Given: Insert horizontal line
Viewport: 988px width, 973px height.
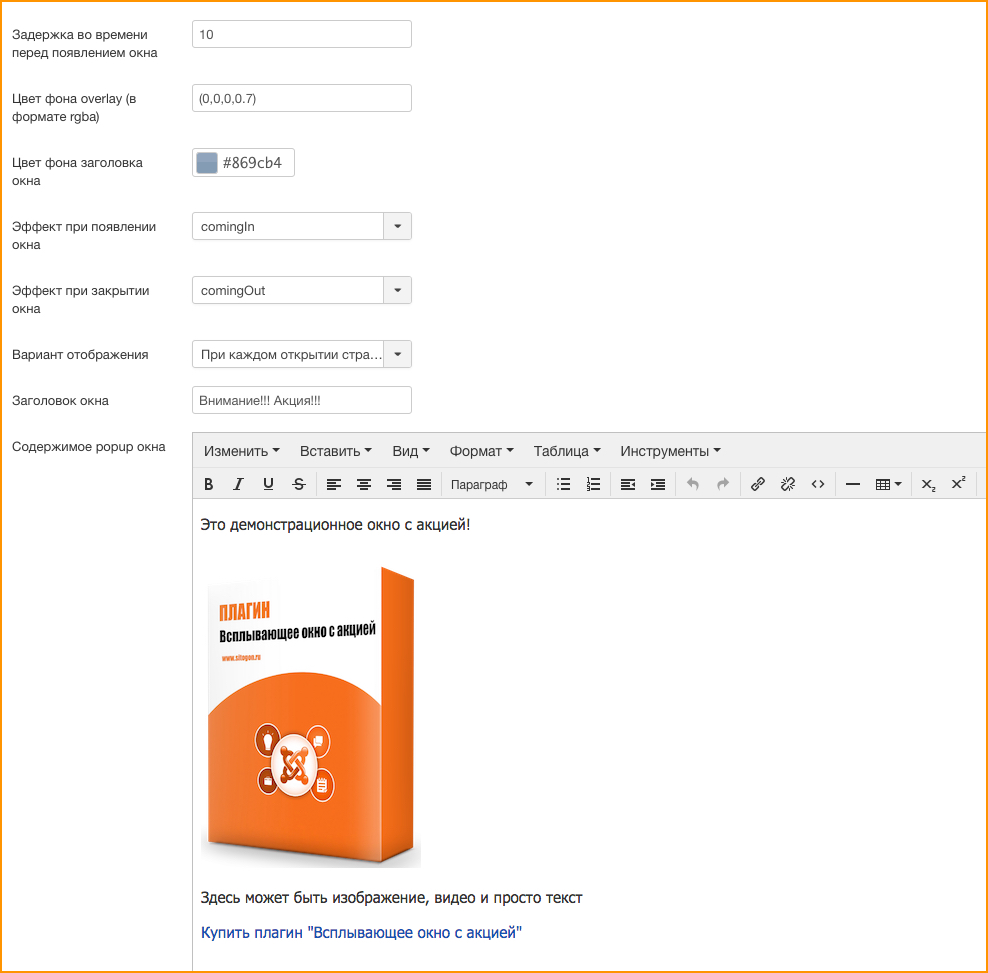Looking at the screenshot, I should coord(853,484).
